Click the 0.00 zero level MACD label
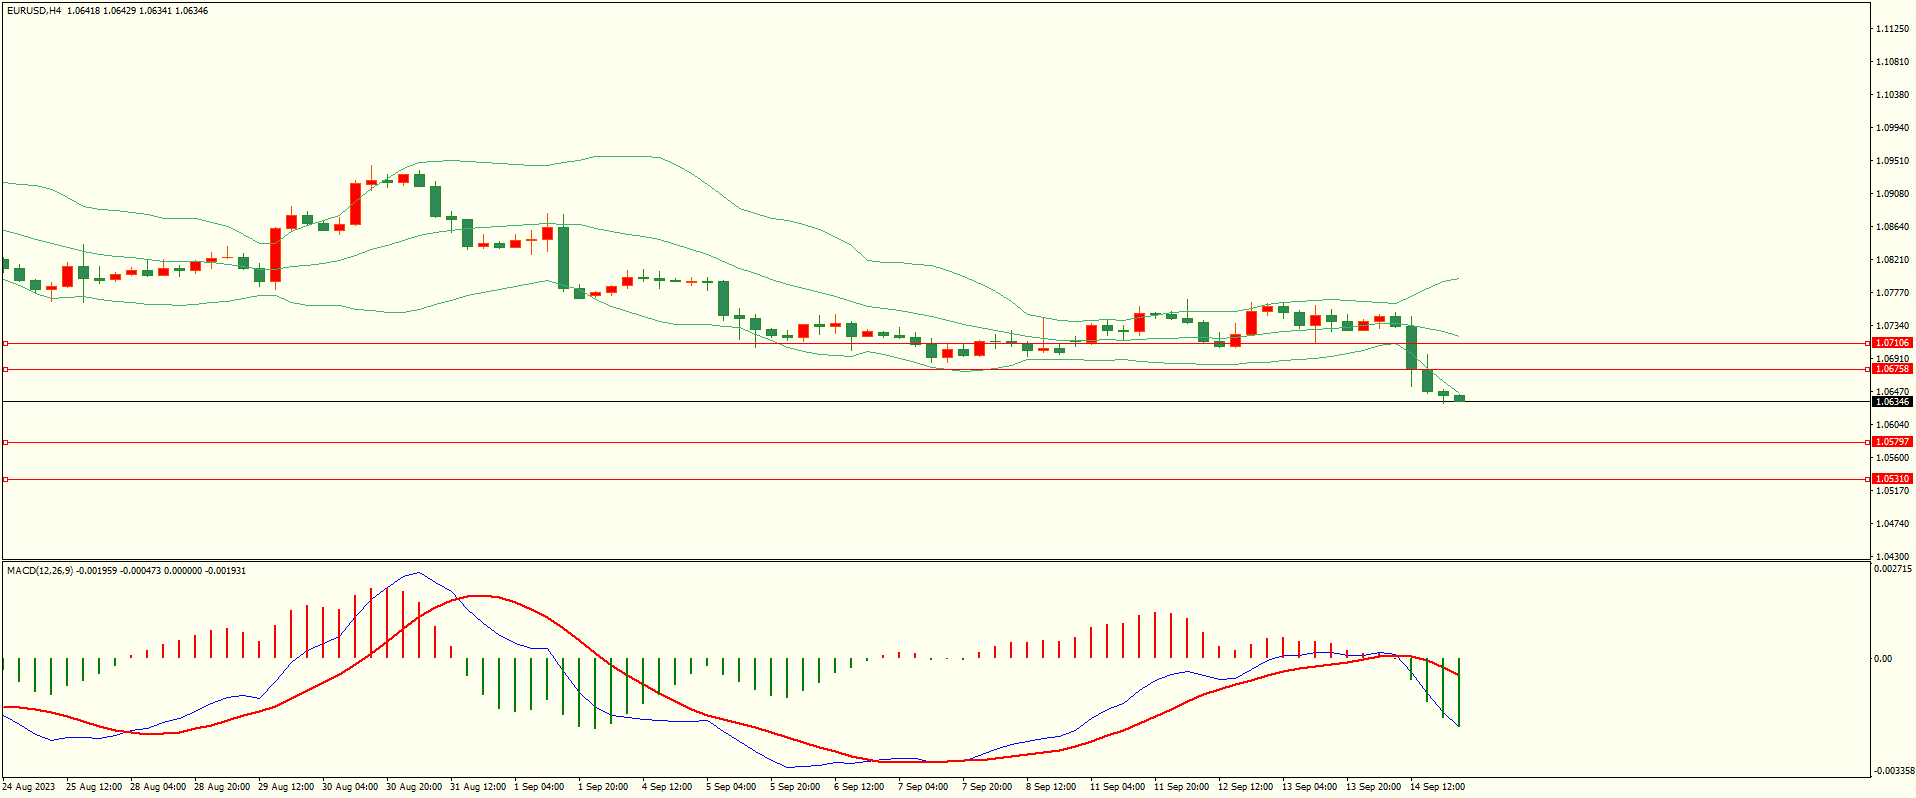This screenshot has width=1916, height=798. 1882,659
